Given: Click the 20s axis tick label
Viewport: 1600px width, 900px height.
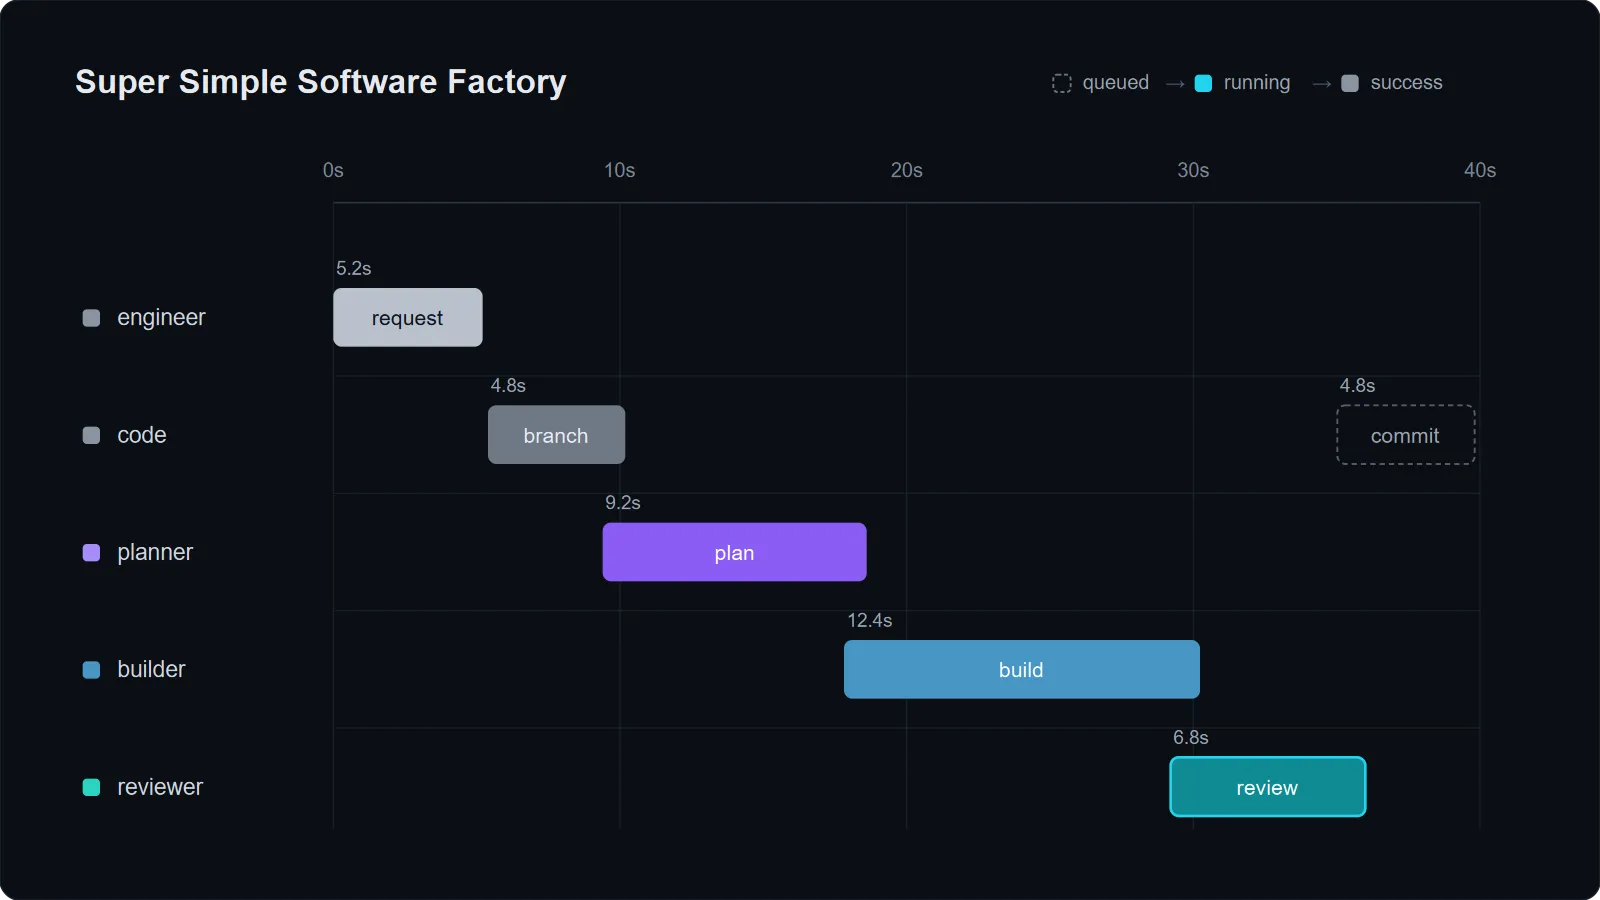Looking at the screenshot, I should [906, 170].
